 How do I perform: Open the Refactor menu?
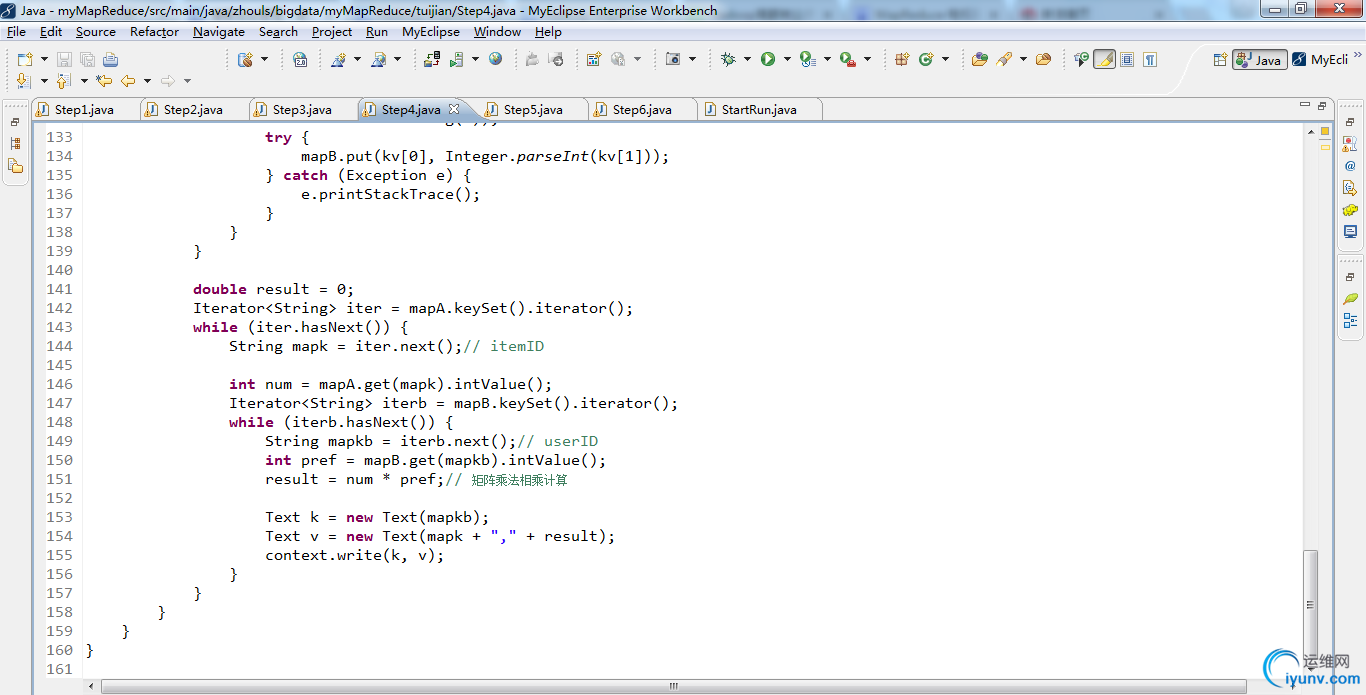pyautogui.click(x=154, y=31)
